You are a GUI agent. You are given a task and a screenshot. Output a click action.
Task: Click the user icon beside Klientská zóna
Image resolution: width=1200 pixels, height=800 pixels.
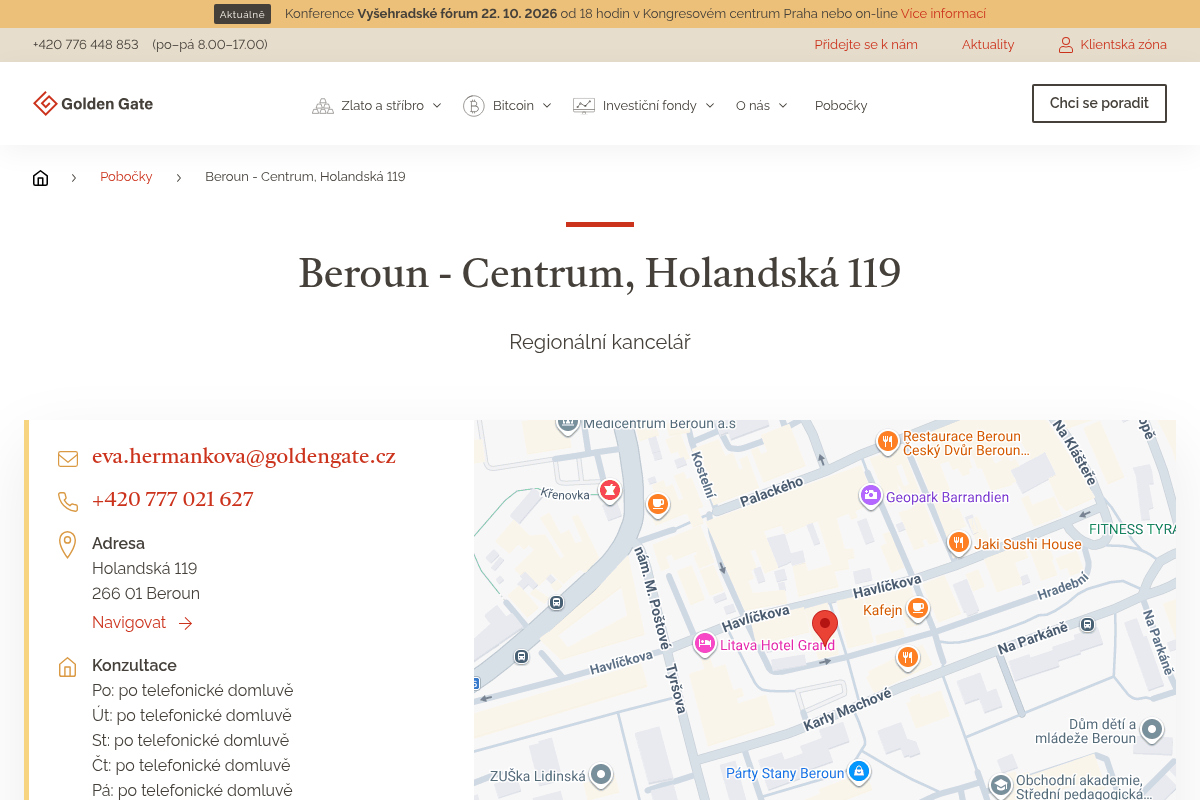click(x=1066, y=45)
